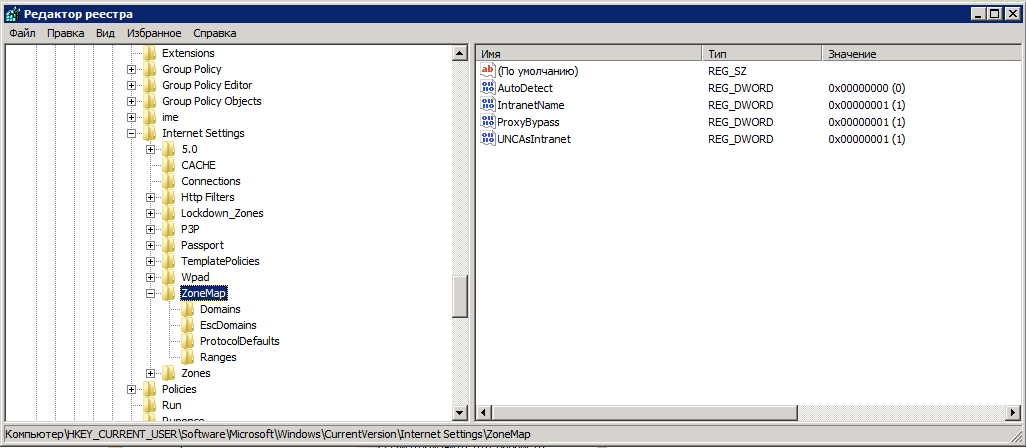The height and width of the screenshot is (448, 1026).
Task: Click the tree pane scroll up arrow
Action: coord(459,53)
